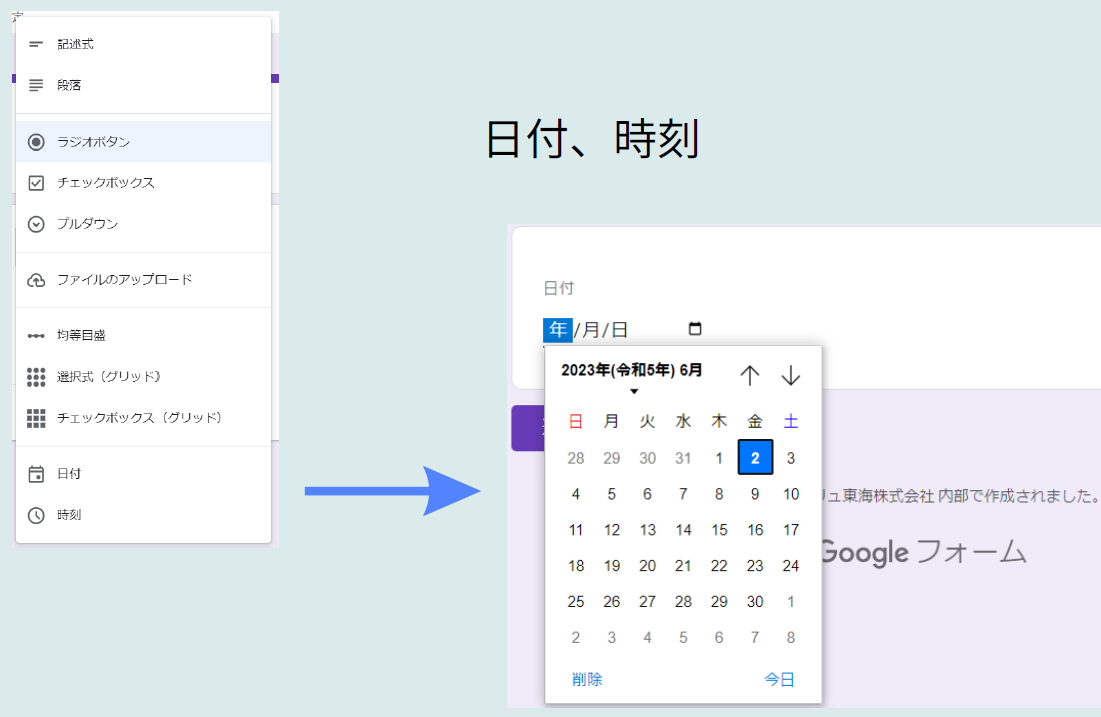The width and height of the screenshot is (1101, 717).
Task: Pick date 27 in the calendar
Action: click(x=647, y=601)
